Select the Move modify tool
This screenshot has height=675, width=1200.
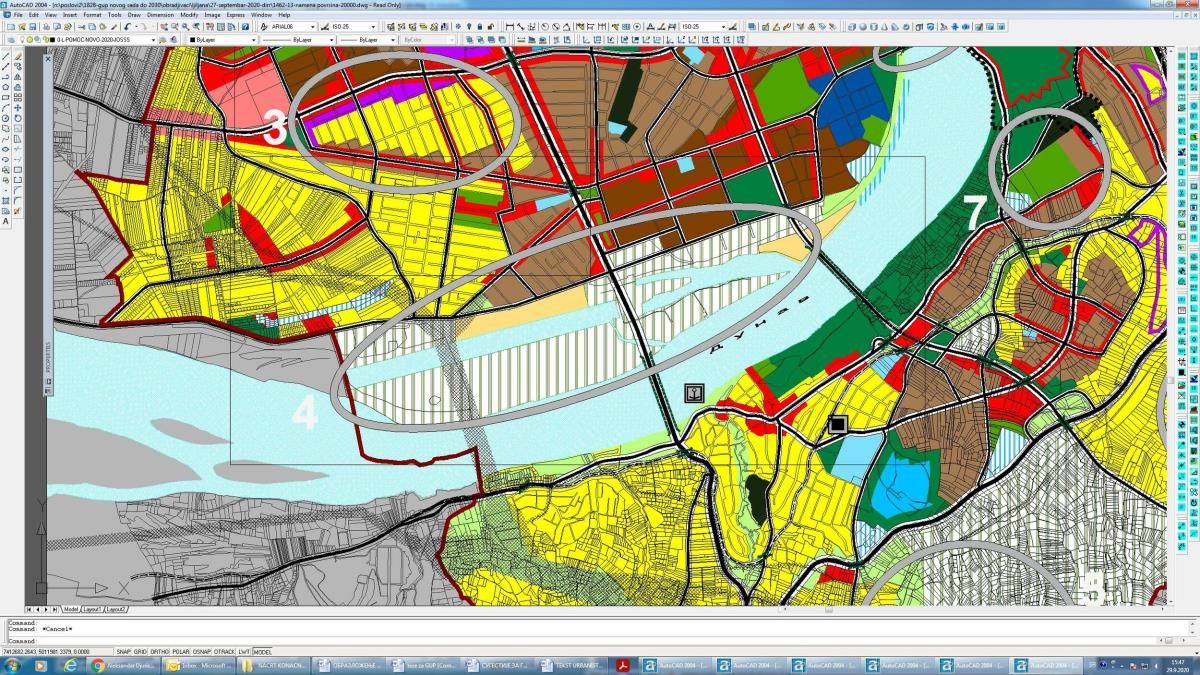[18, 108]
